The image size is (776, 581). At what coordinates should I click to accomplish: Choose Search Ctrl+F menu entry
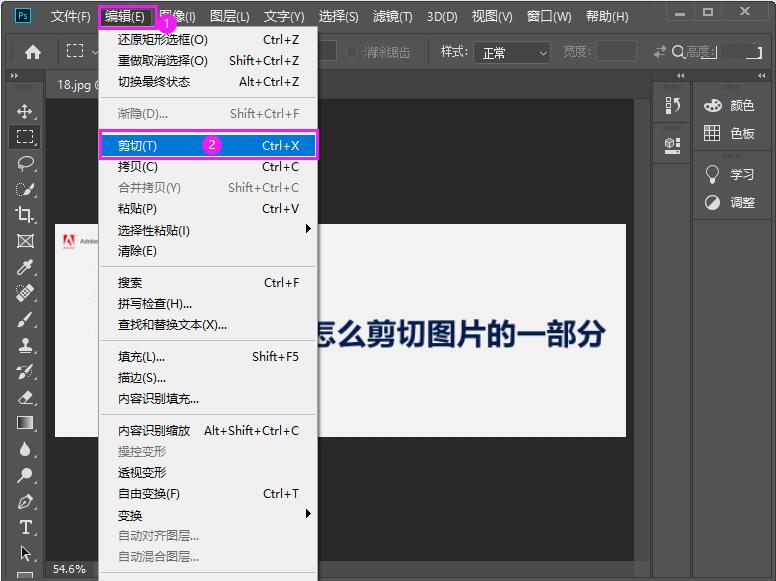pyautogui.click(x=208, y=283)
